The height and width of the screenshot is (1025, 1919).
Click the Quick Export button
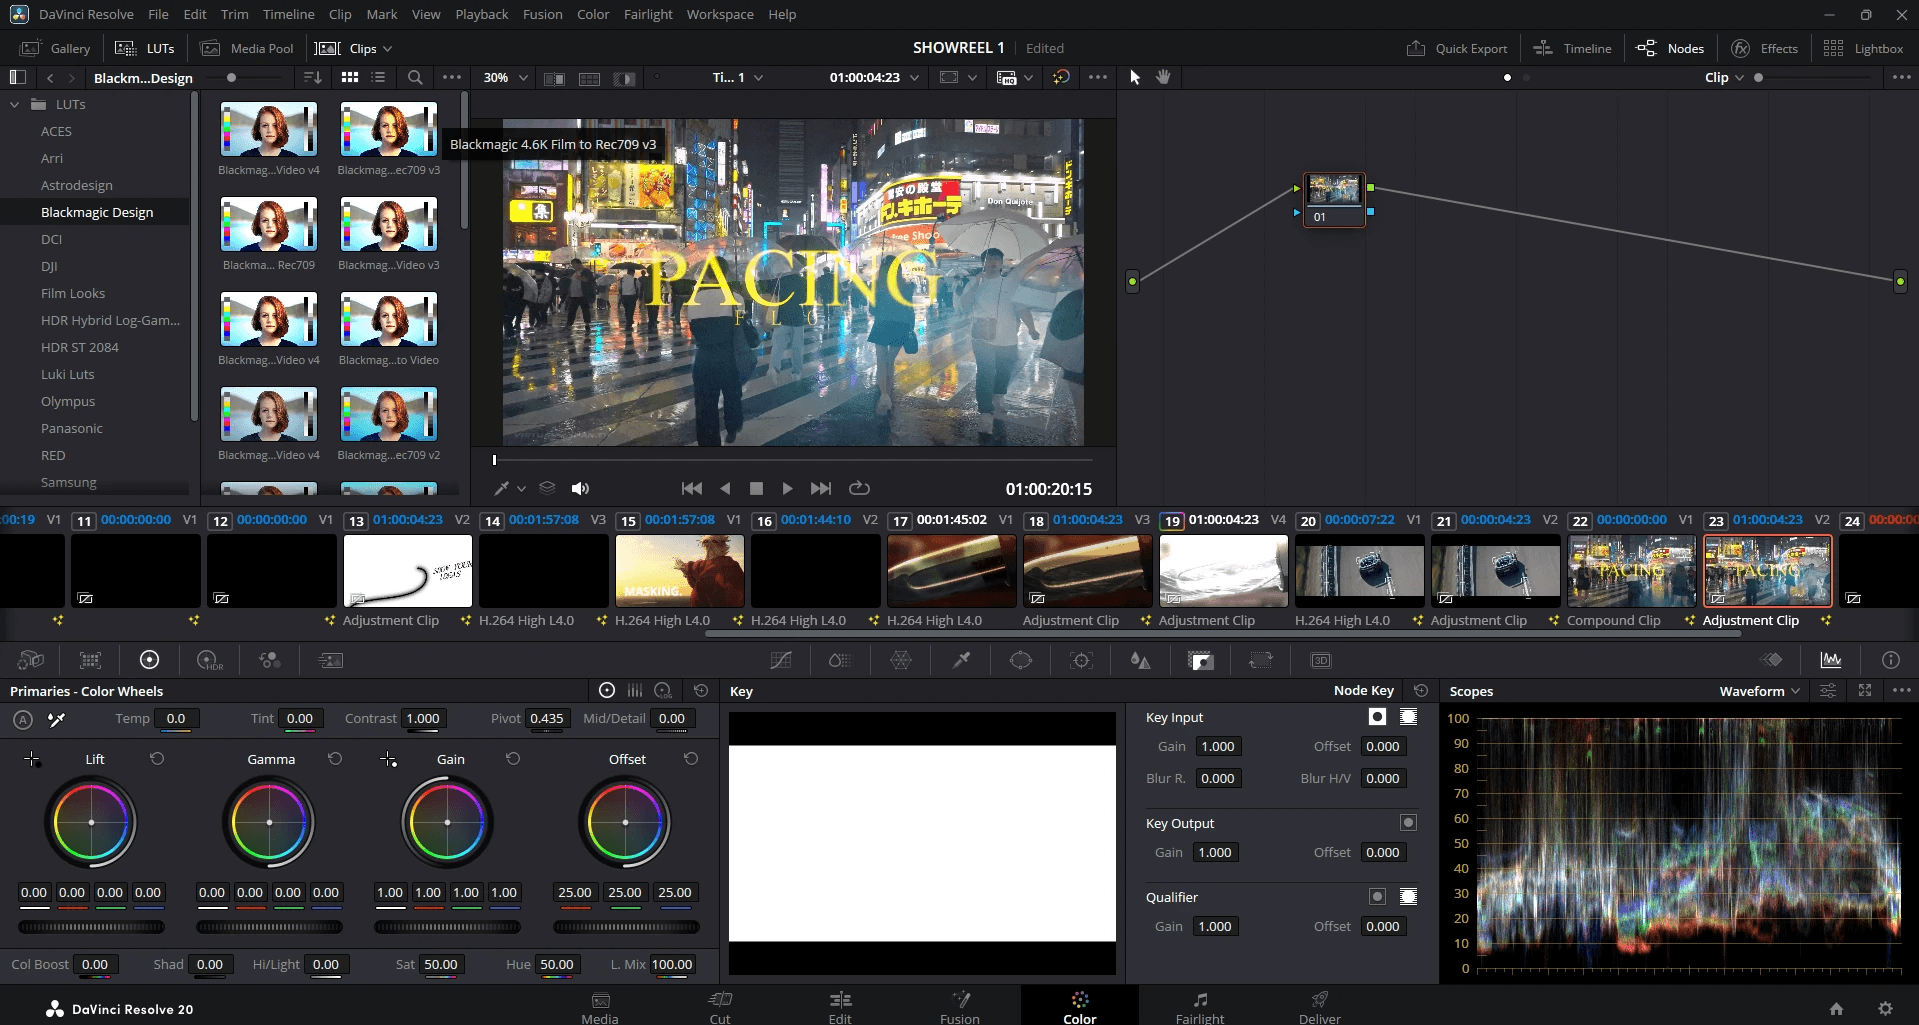(1457, 48)
